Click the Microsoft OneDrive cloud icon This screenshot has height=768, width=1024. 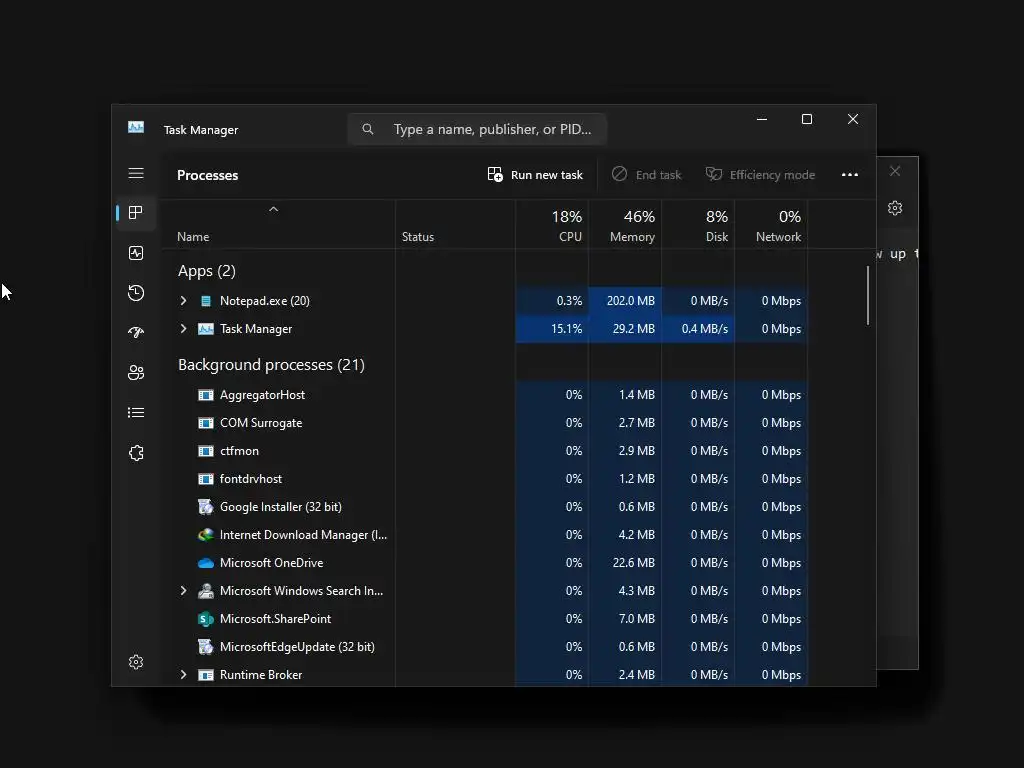[206, 563]
